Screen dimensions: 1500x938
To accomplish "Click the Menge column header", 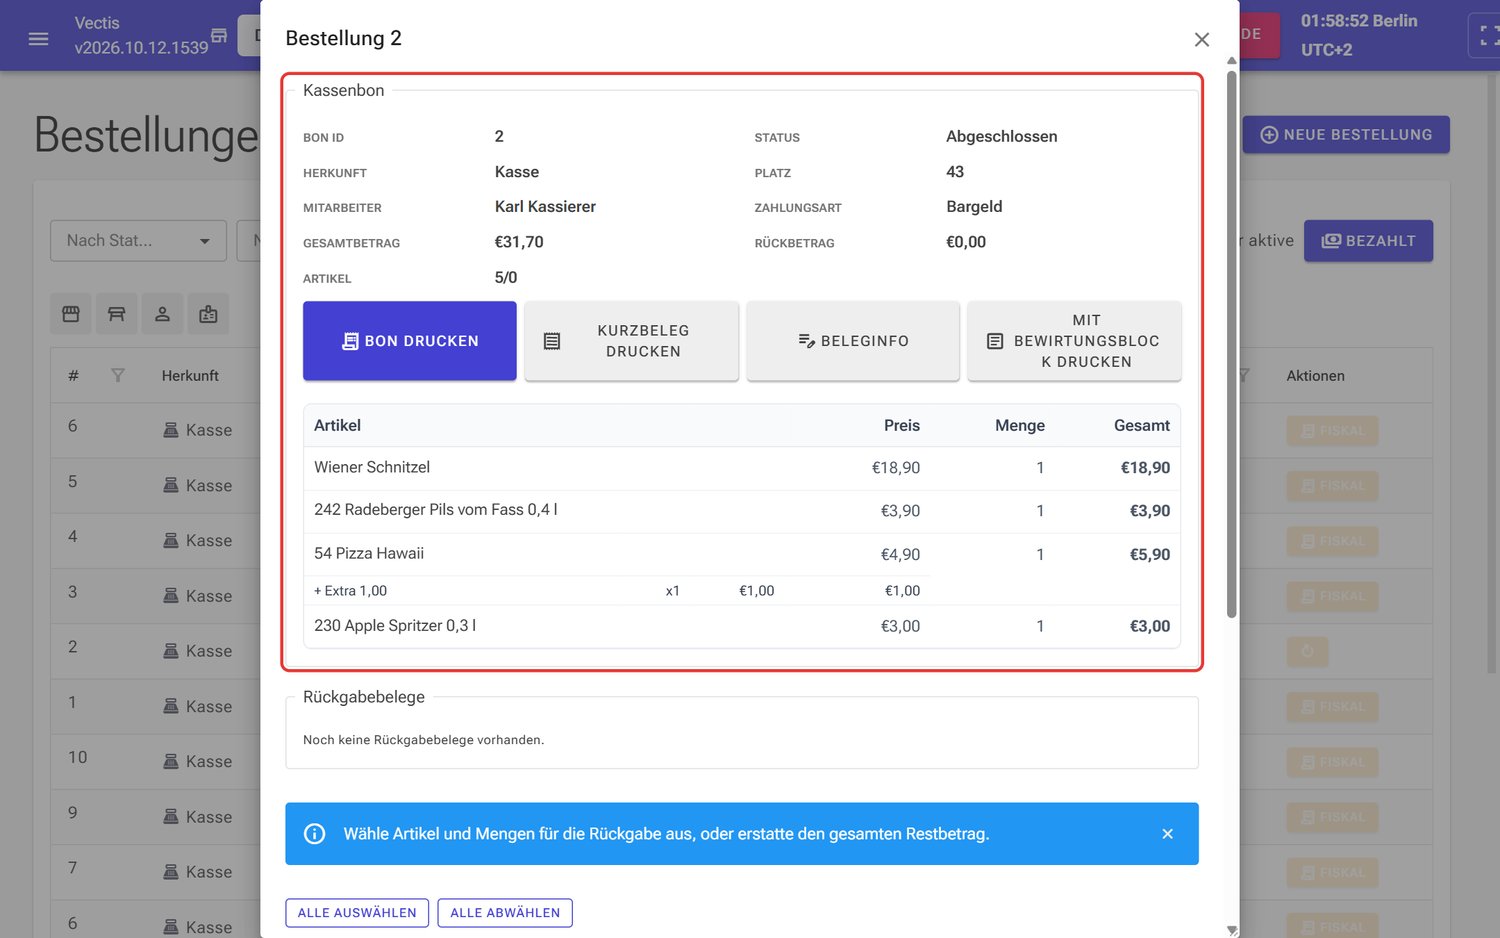I will [1019, 426].
